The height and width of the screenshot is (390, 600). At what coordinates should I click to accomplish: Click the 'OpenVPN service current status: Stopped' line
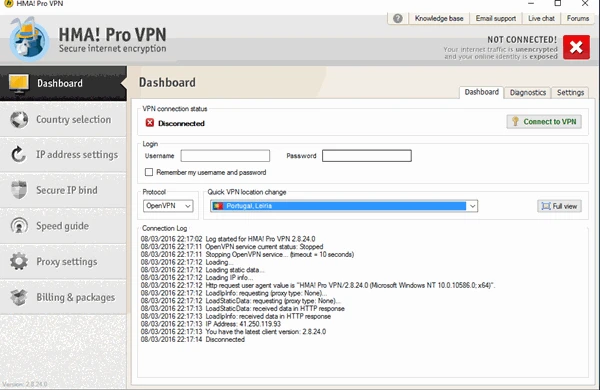(x=232, y=246)
